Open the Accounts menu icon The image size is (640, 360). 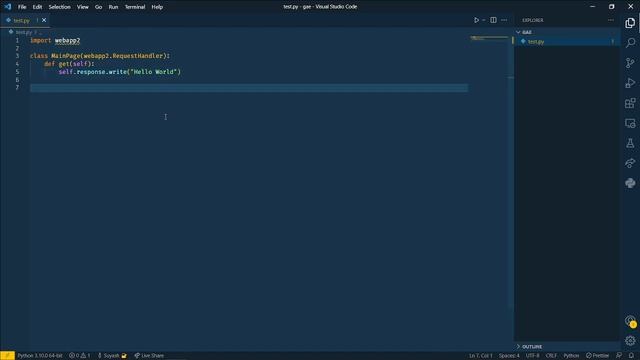(x=630, y=321)
